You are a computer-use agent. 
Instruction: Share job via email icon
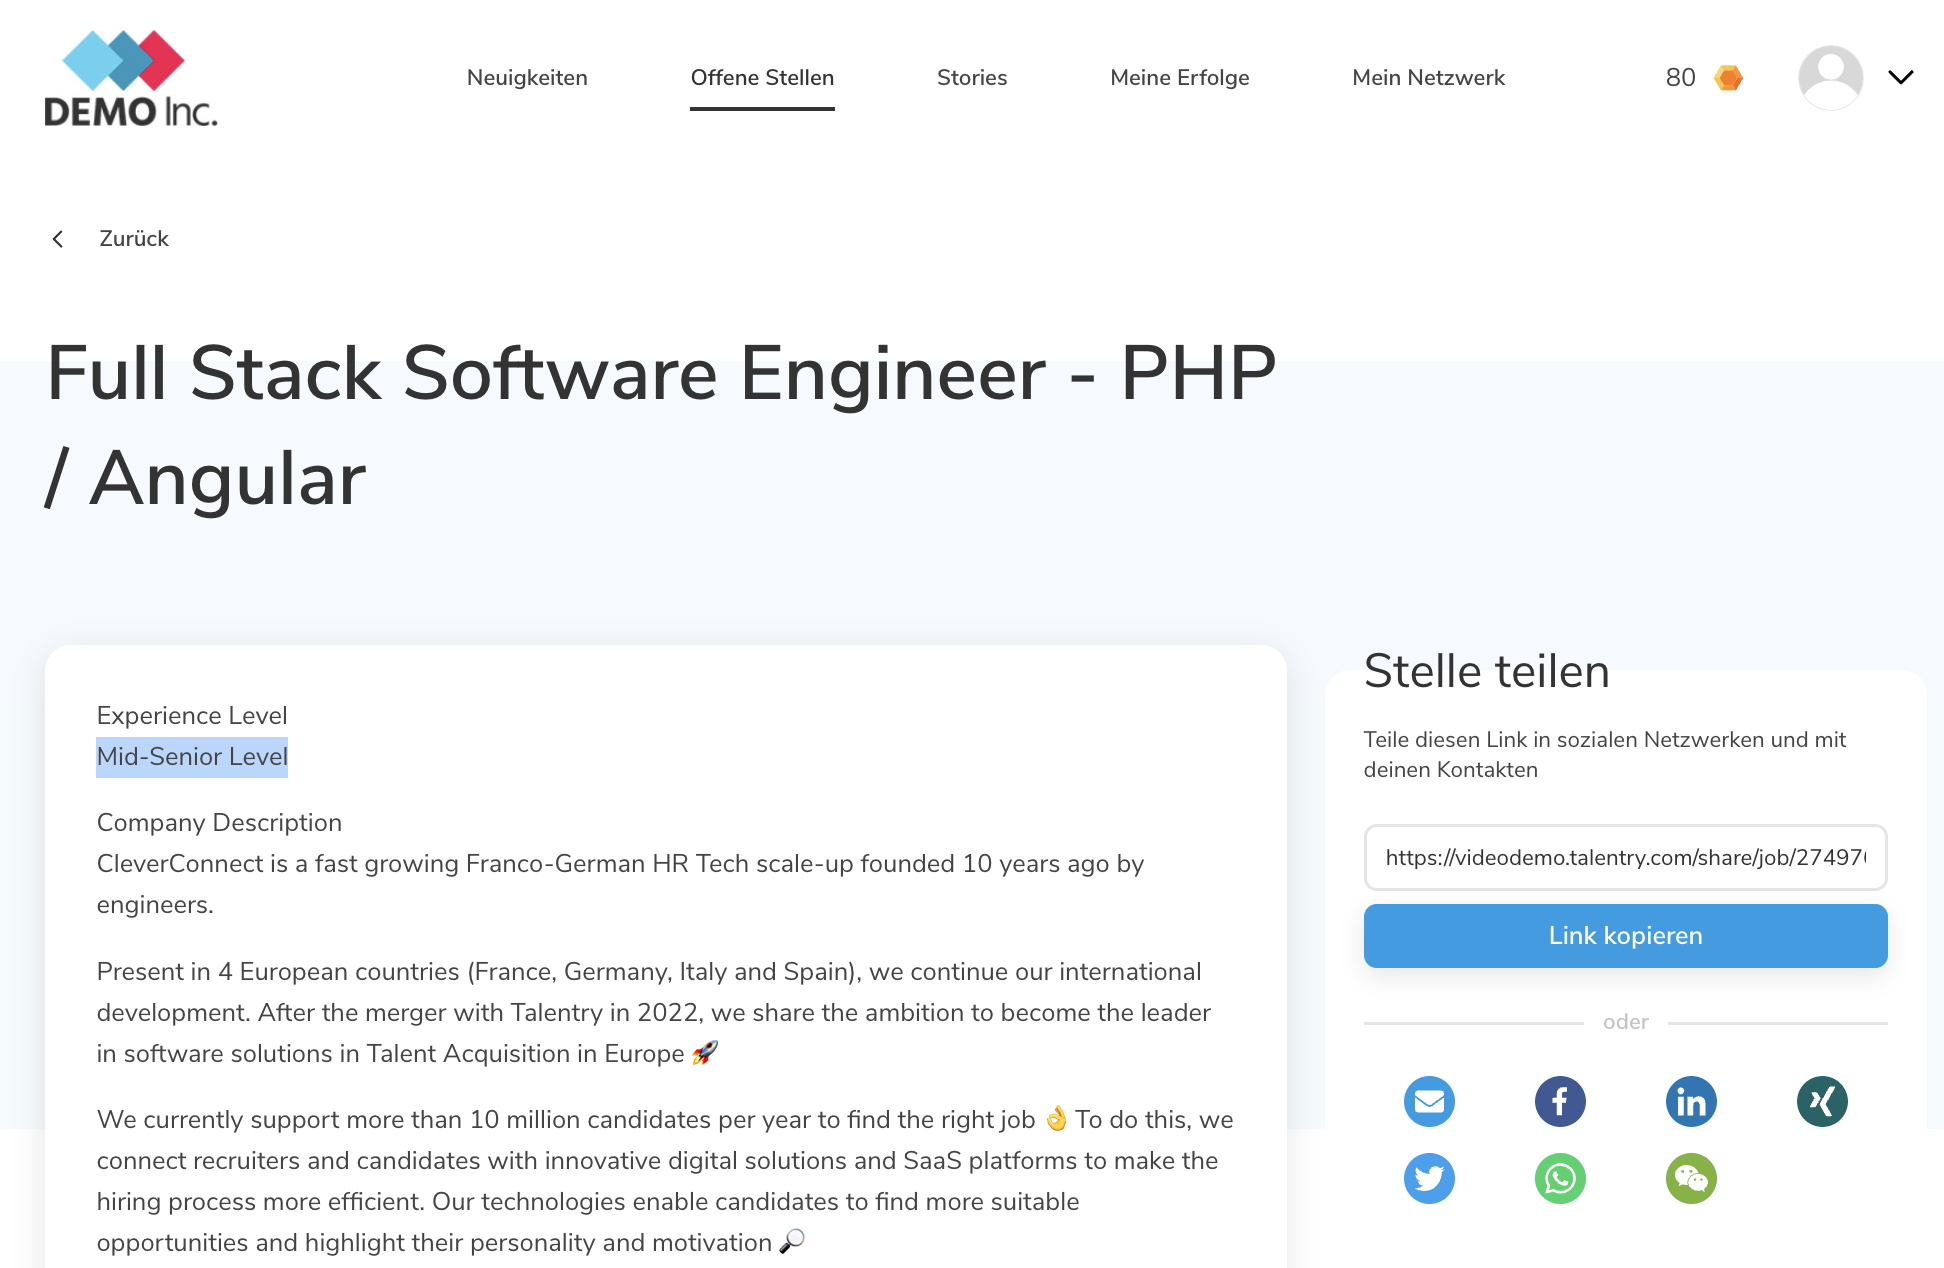(1429, 1101)
